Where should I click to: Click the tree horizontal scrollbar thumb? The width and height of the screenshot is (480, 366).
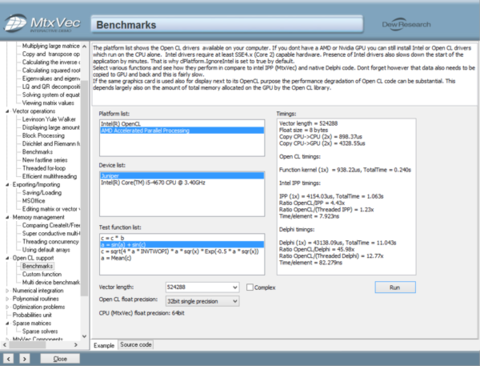(27, 345)
